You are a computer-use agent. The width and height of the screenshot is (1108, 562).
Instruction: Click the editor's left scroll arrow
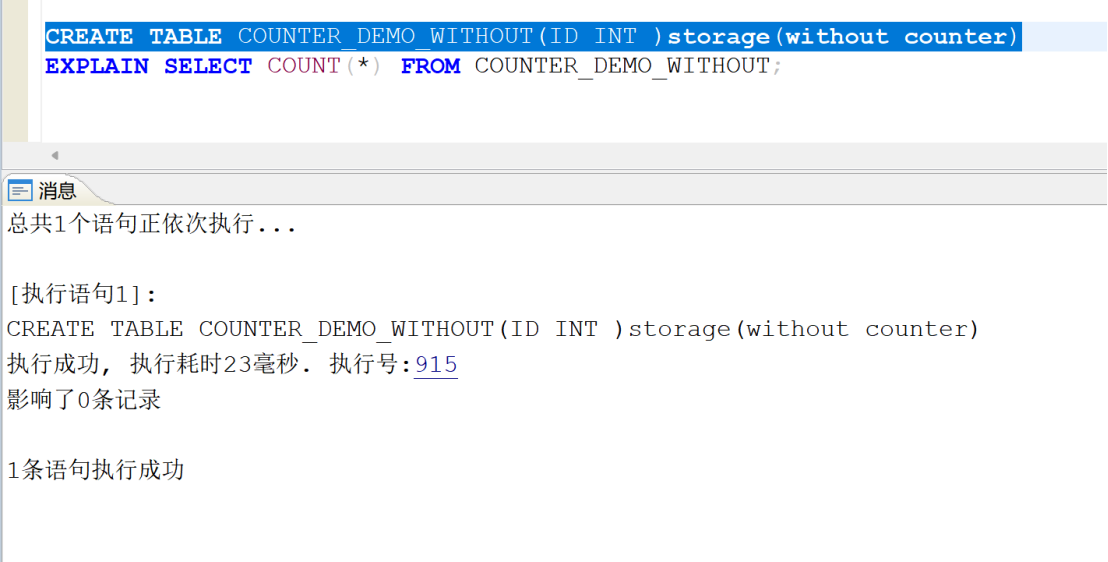(55, 156)
